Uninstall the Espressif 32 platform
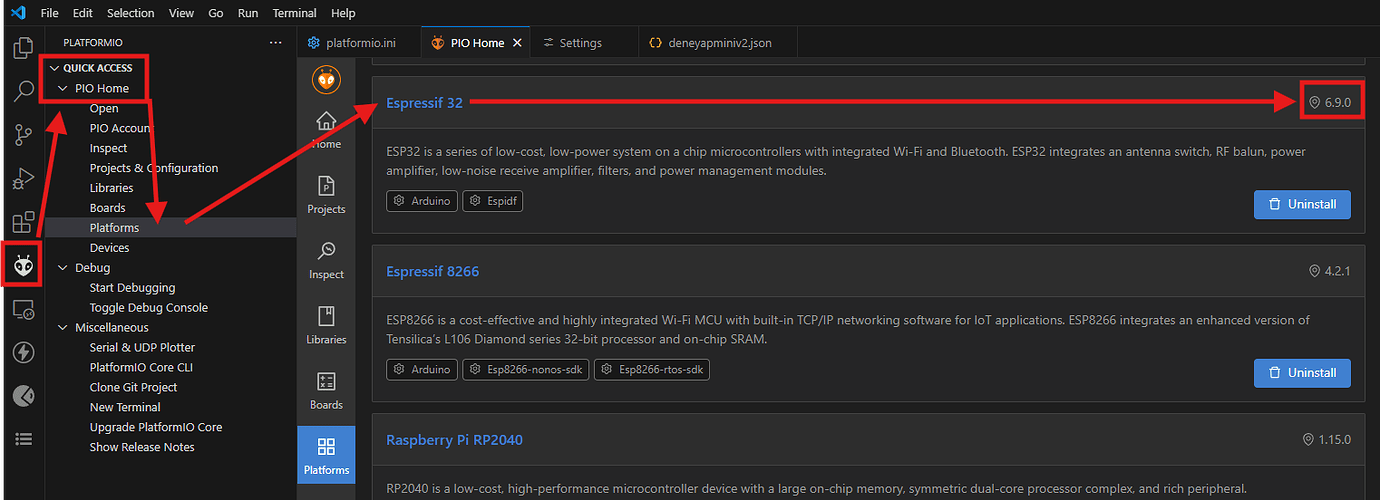Viewport: 1380px width, 500px height. coord(1302,204)
